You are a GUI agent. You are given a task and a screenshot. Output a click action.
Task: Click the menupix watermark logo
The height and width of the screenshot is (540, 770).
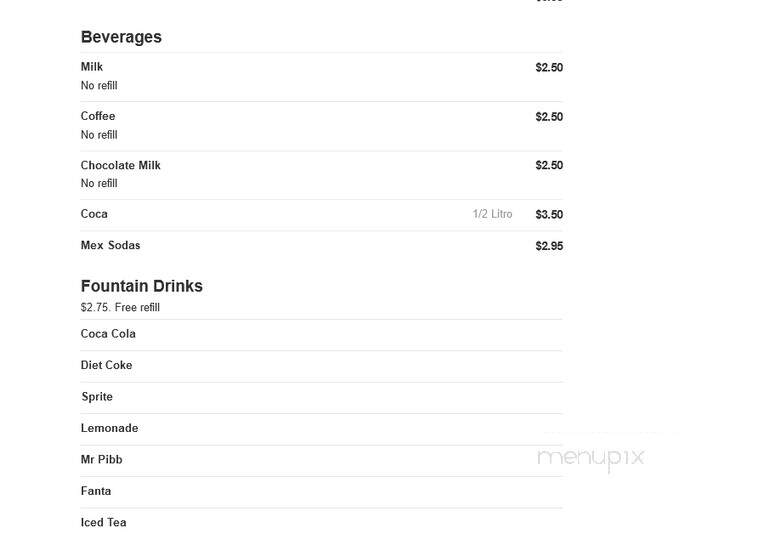click(x=590, y=459)
